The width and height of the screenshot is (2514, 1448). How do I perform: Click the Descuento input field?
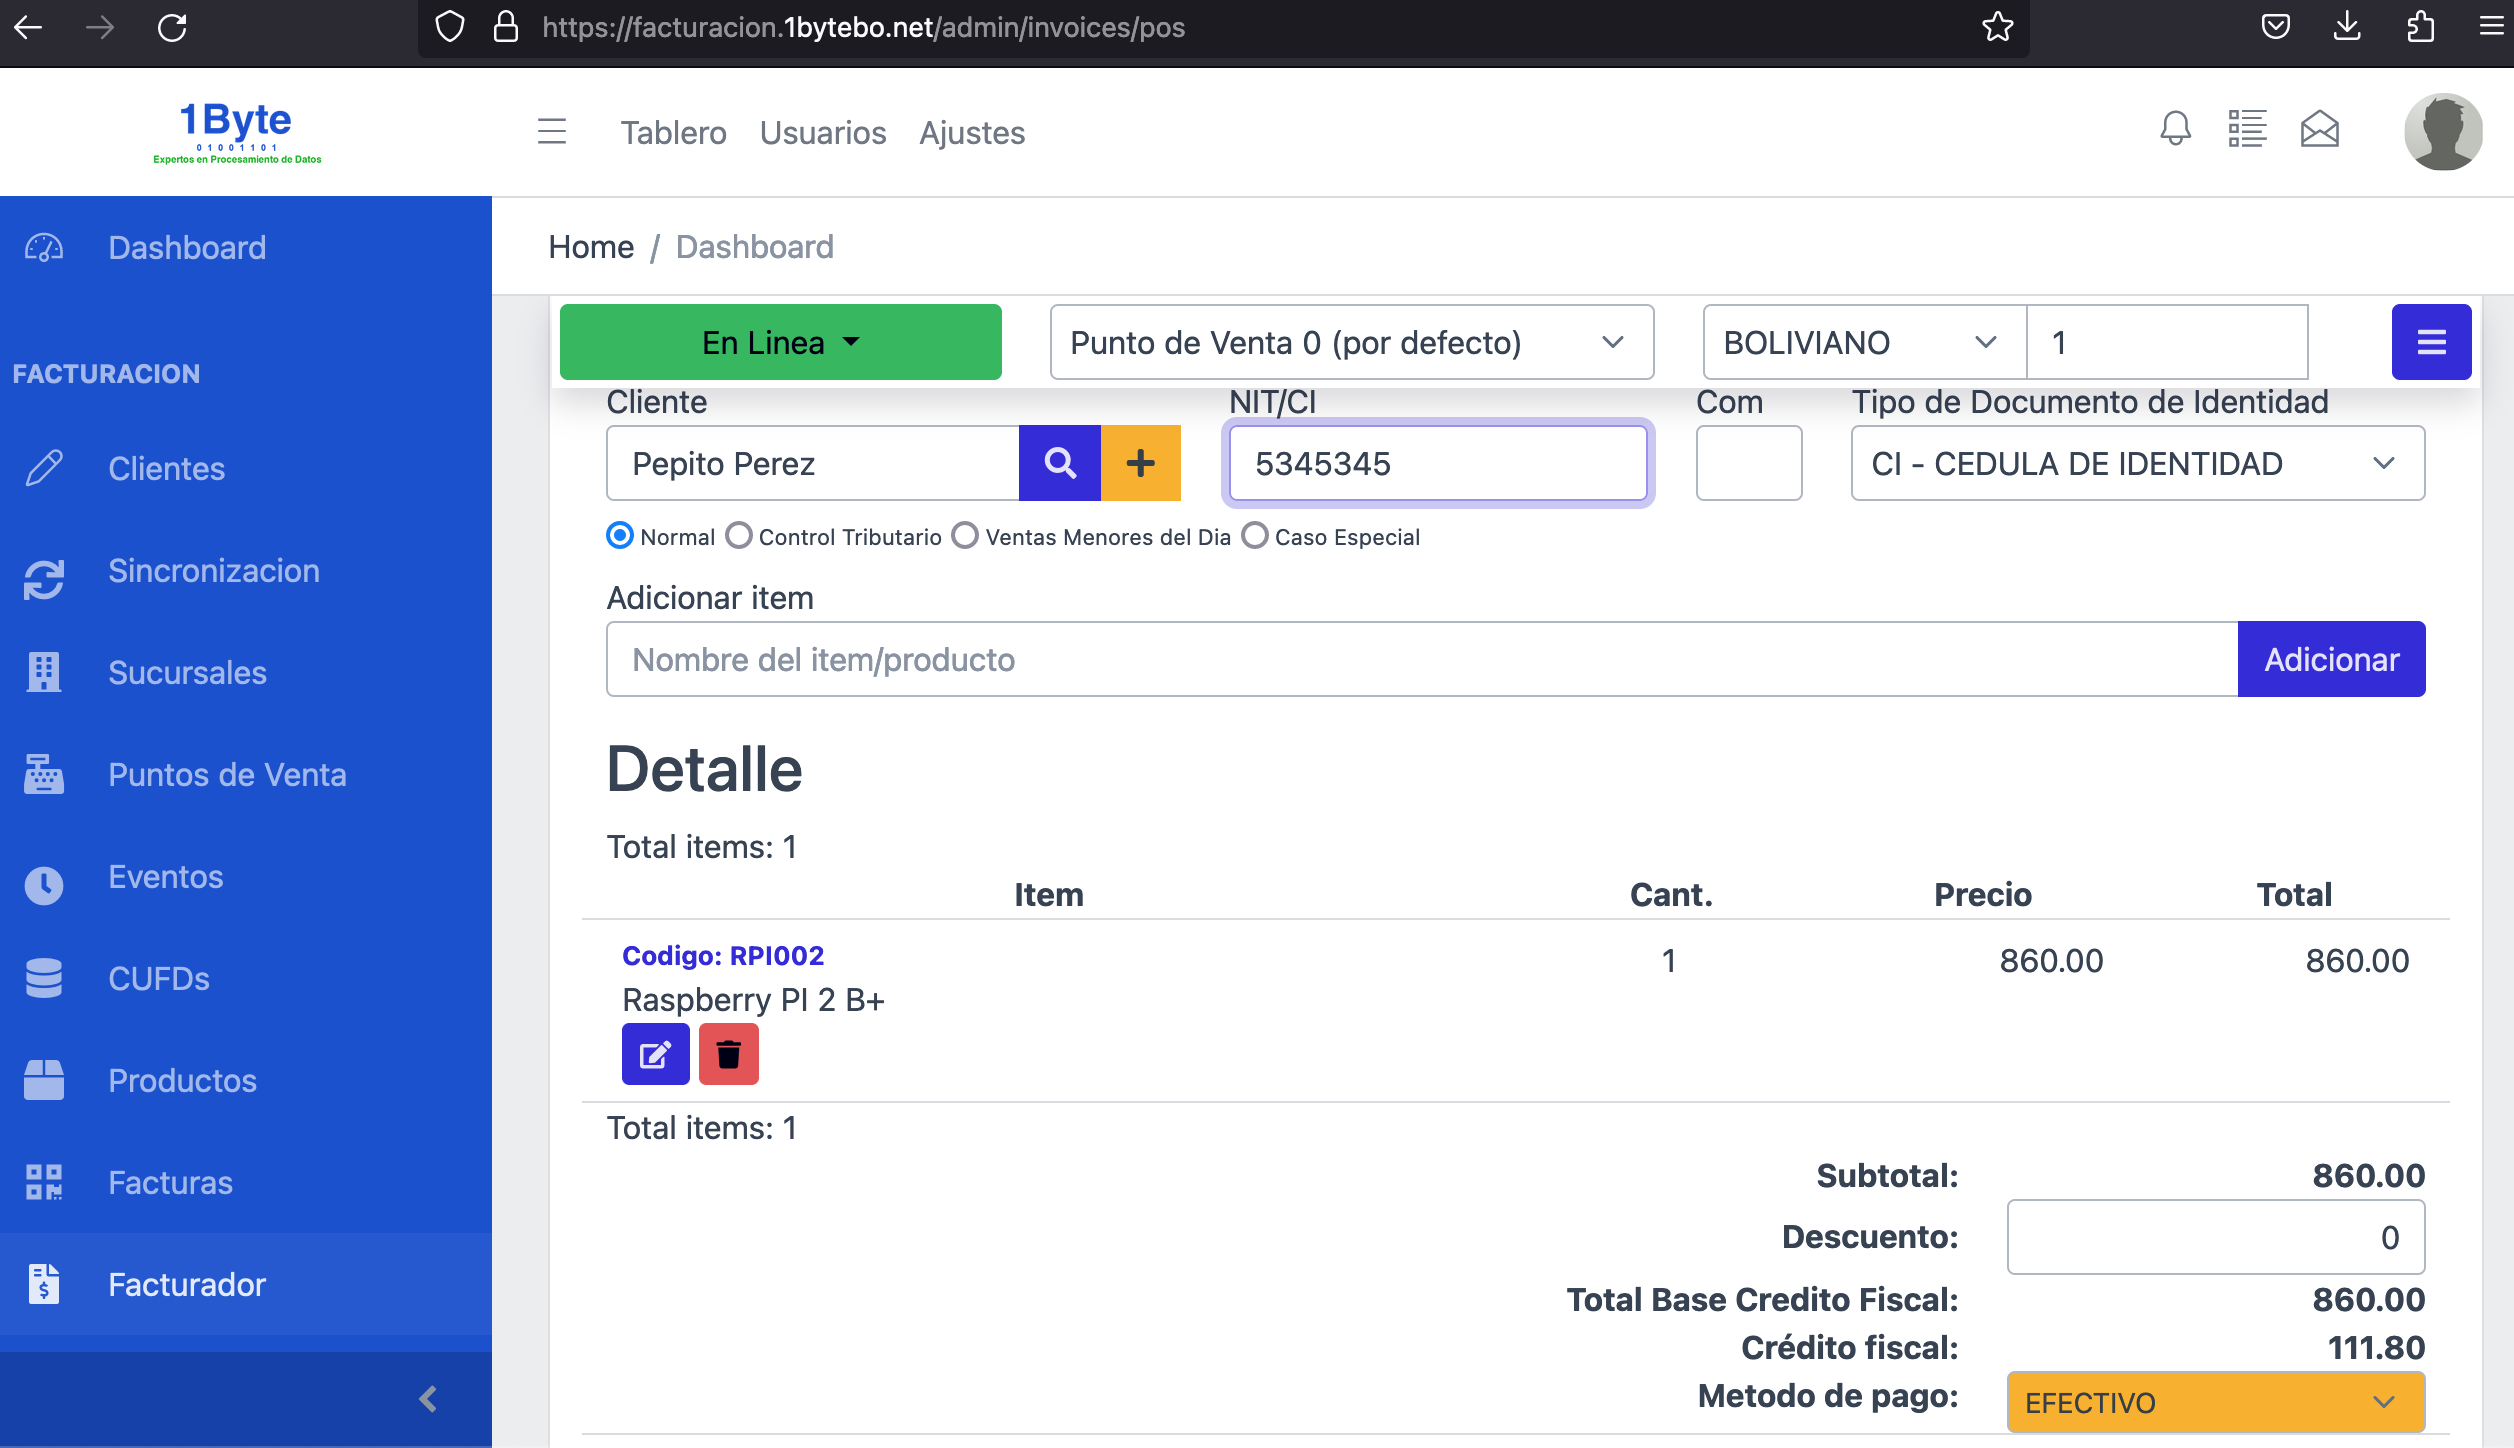pyautogui.click(x=2215, y=1237)
